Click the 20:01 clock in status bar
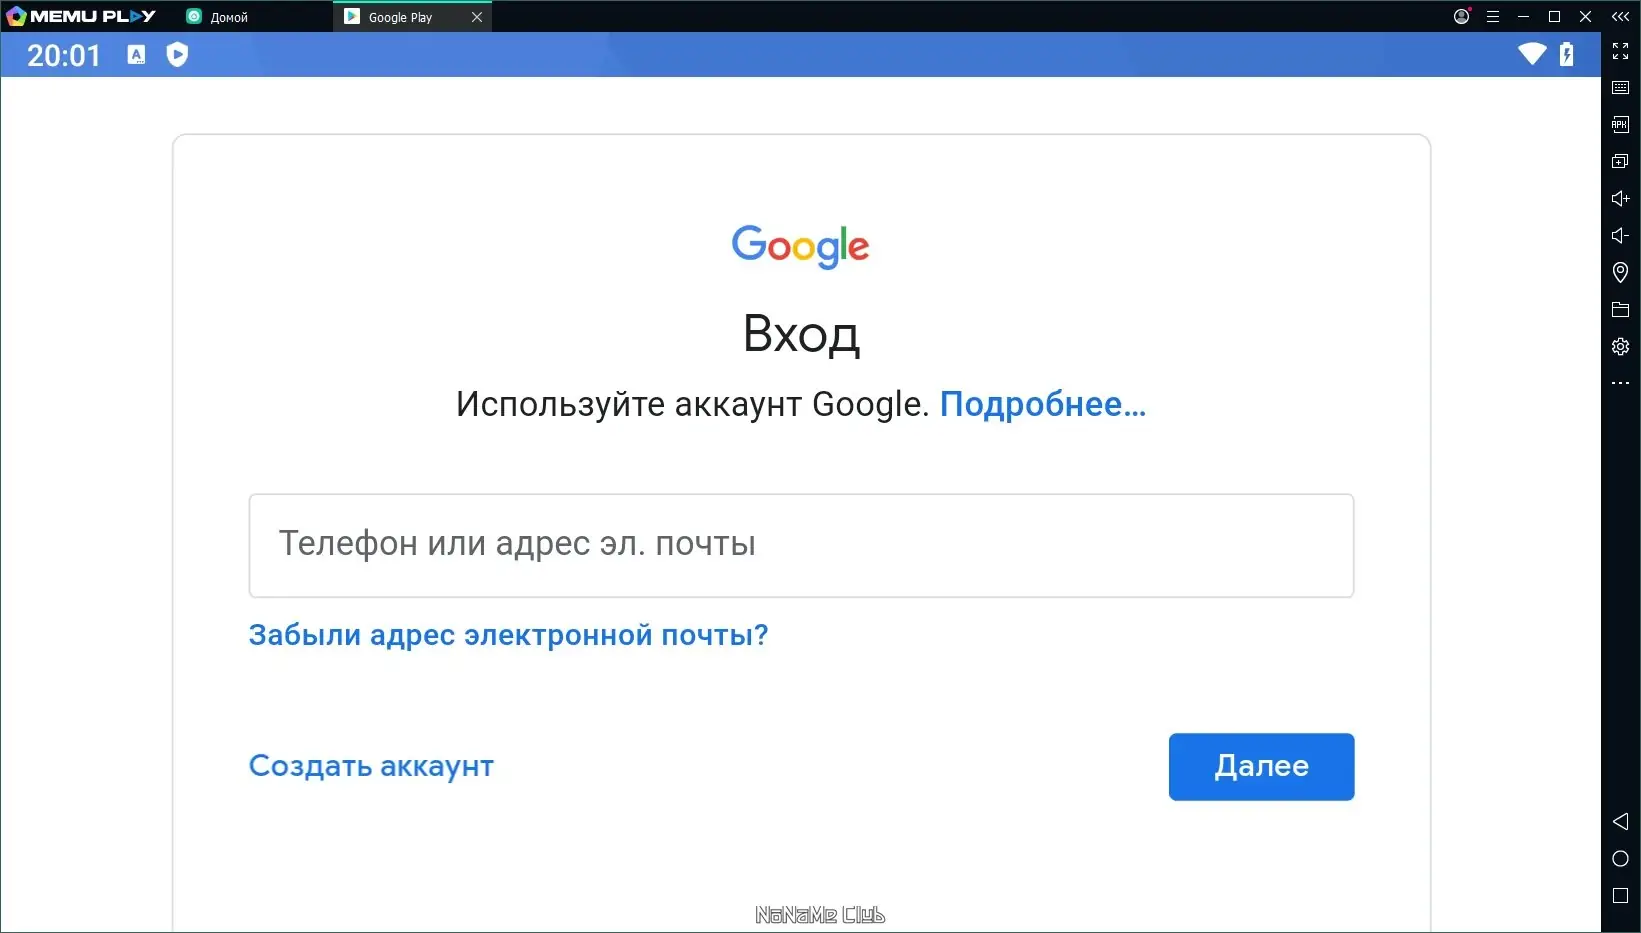1641x933 pixels. (64, 55)
